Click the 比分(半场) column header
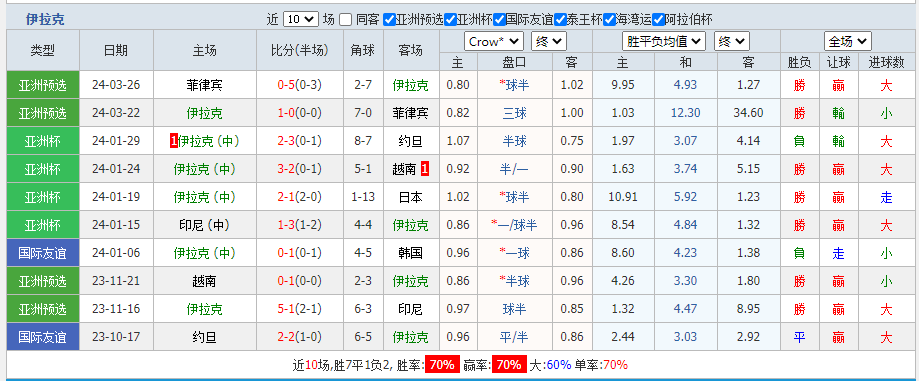Viewport: 919px width, 381px height. [299, 50]
